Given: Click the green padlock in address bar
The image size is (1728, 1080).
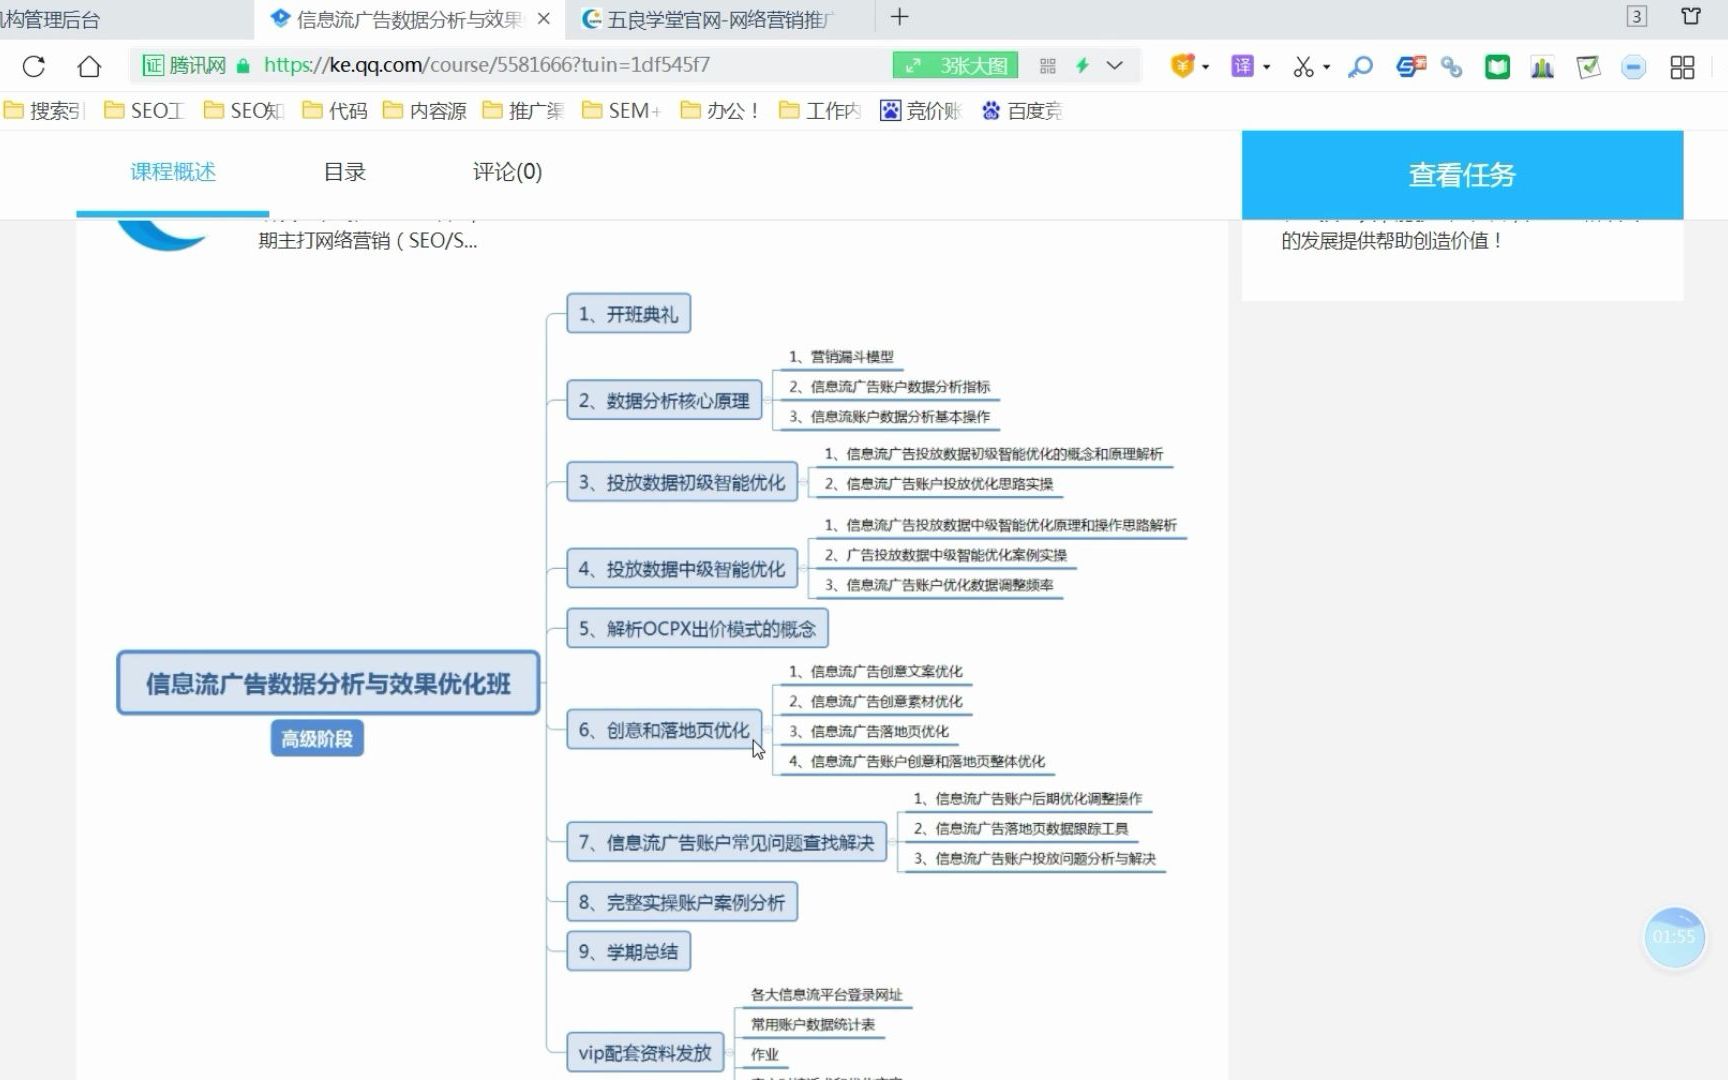Looking at the screenshot, I should coord(243,66).
